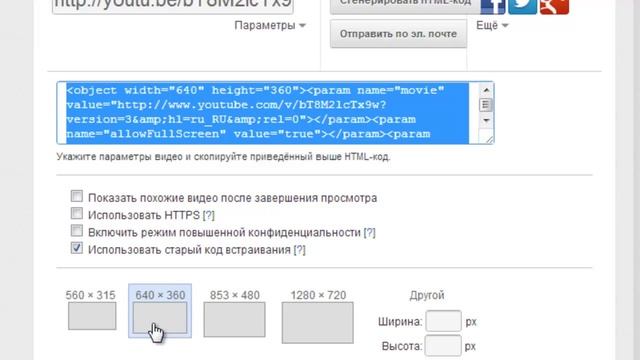Click the code box scroll up arrow
The width and height of the screenshot is (640, 360).
[486, 90]
